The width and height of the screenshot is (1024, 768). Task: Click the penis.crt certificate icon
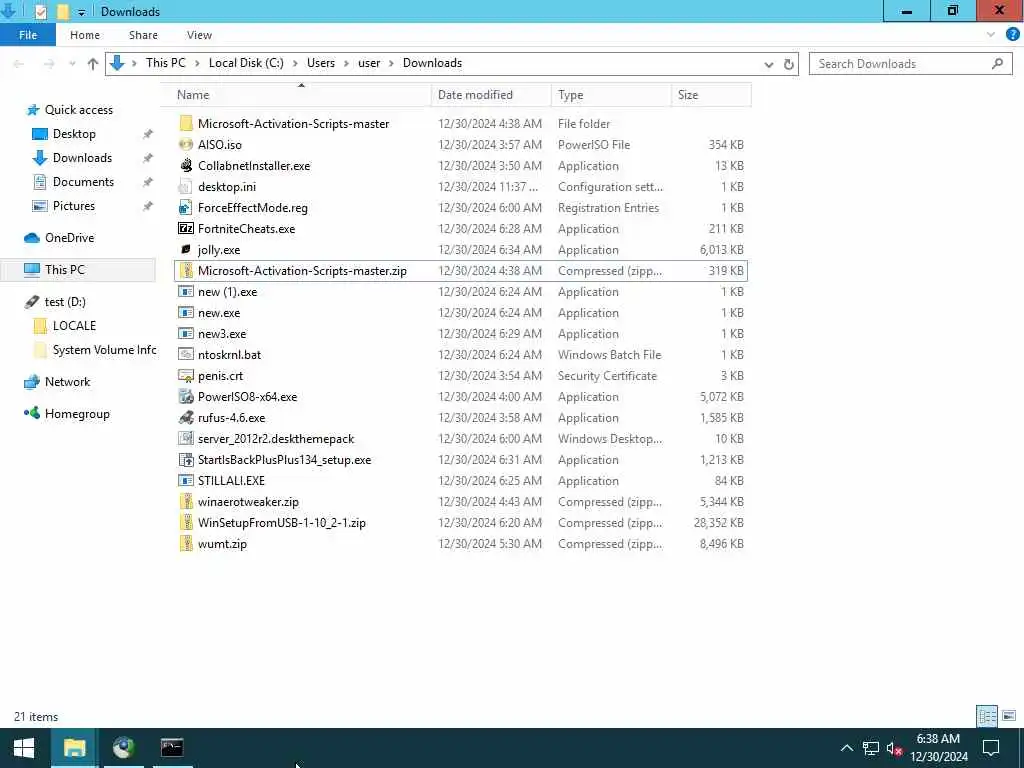coord(186,376)
